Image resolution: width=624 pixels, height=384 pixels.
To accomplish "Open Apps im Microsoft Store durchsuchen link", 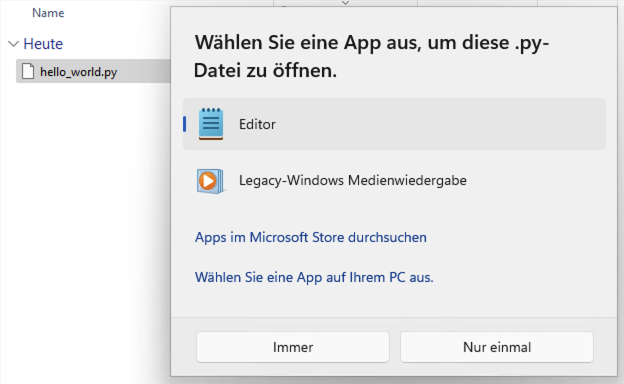I will (x=311, y=237).
